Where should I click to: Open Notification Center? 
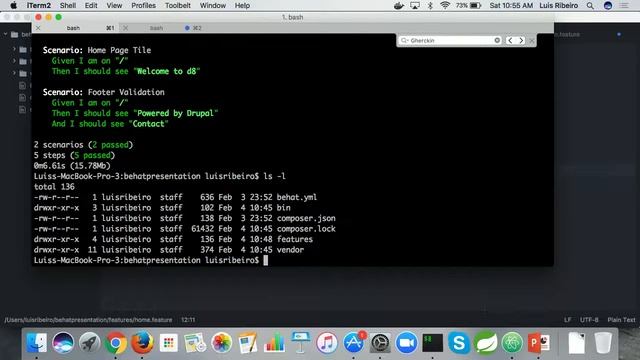tap(624, 5)
